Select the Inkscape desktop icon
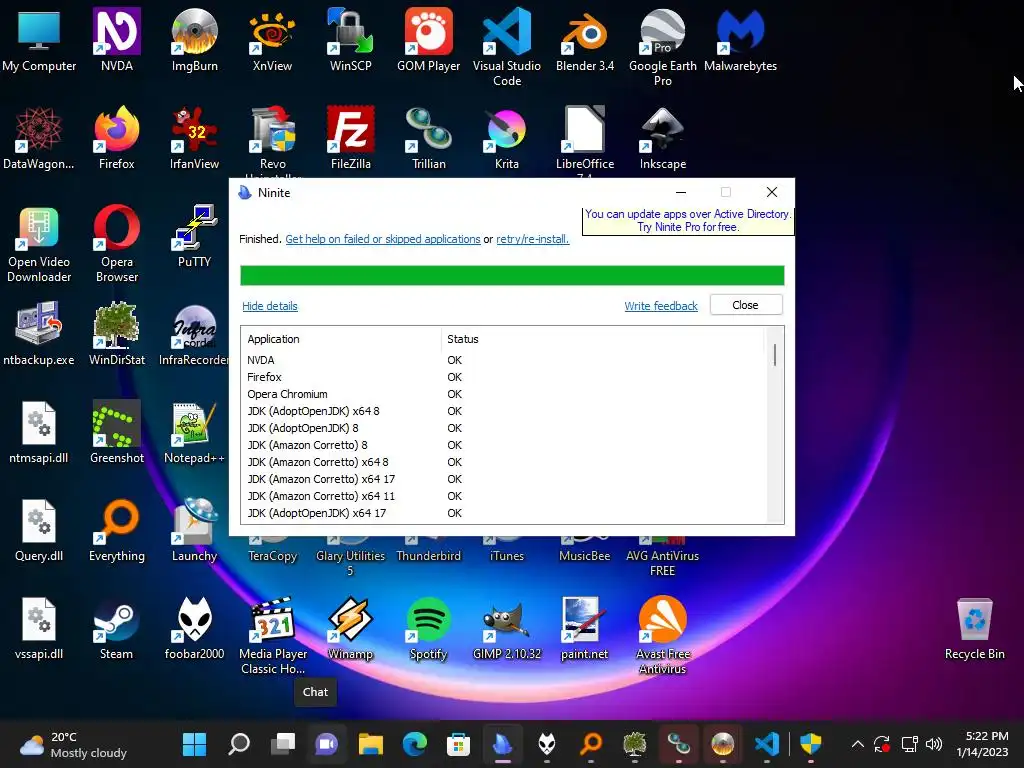This screenshot has width=1024, height=768. 663,138
